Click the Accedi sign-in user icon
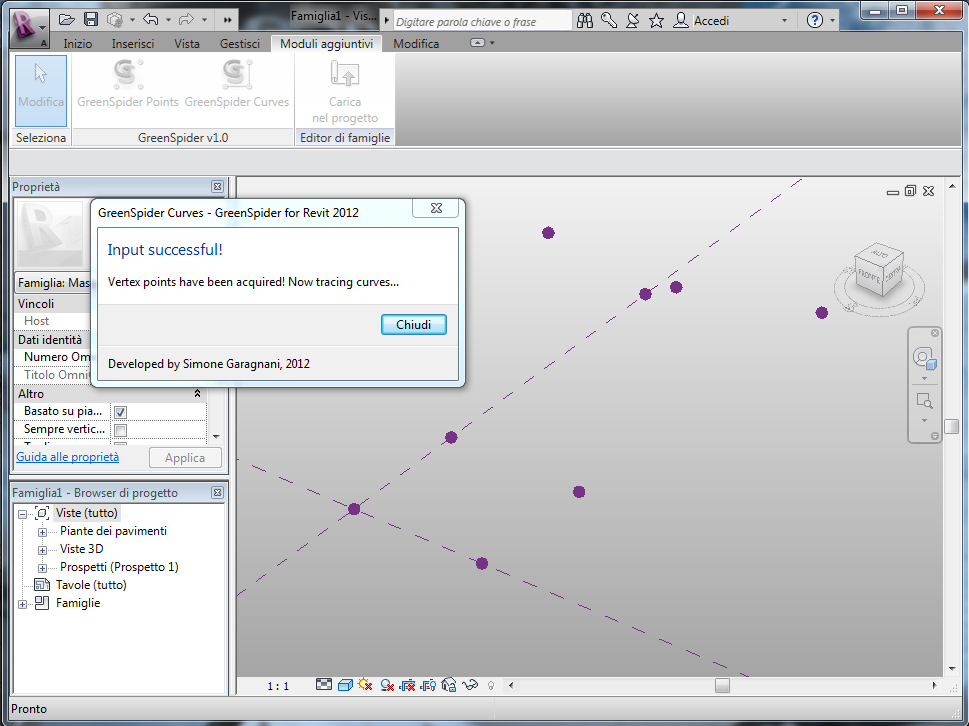The height and width of the screenshot is (726, 969). (680, 20)
